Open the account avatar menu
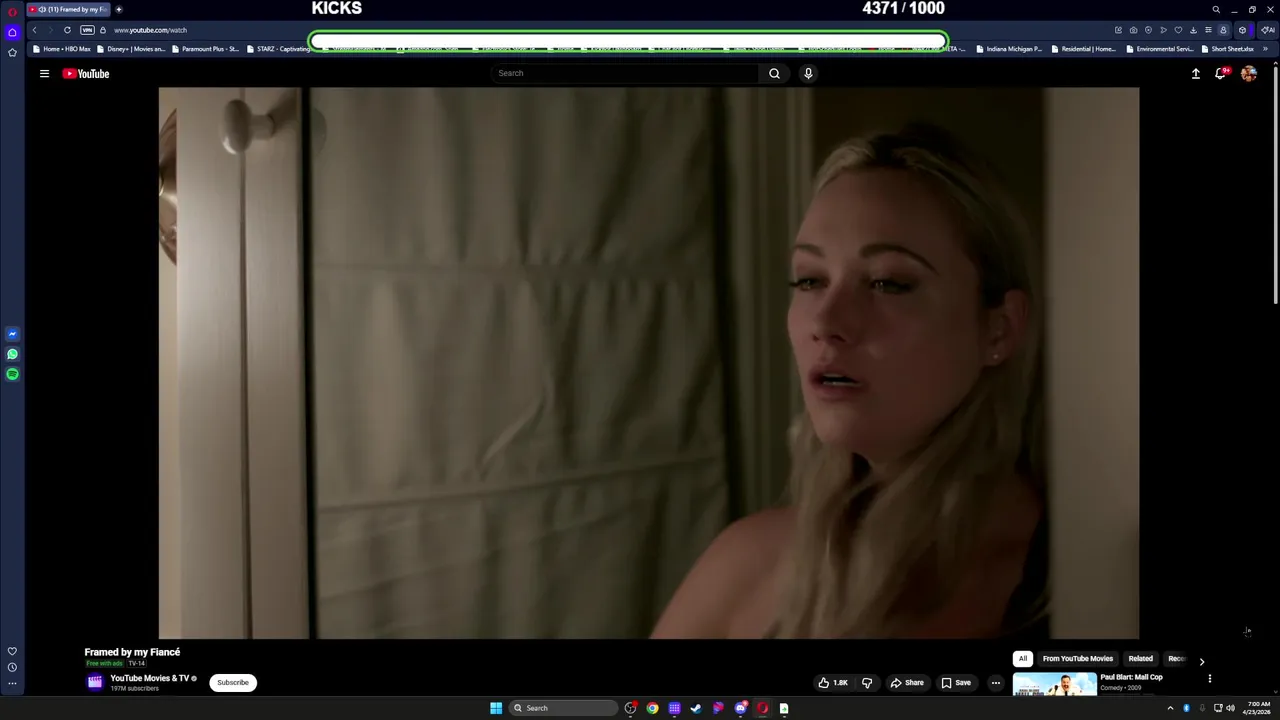Viewport: 1280px width, 720px height. 1249,73
